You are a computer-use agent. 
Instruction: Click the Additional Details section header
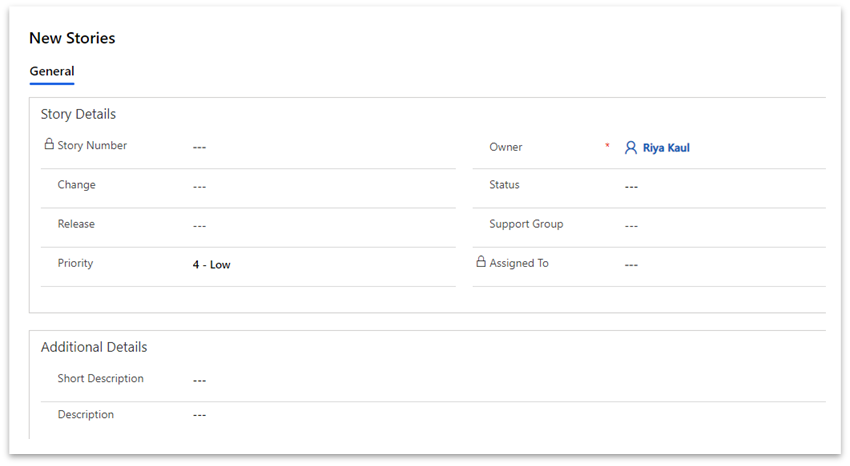(94, 347)
